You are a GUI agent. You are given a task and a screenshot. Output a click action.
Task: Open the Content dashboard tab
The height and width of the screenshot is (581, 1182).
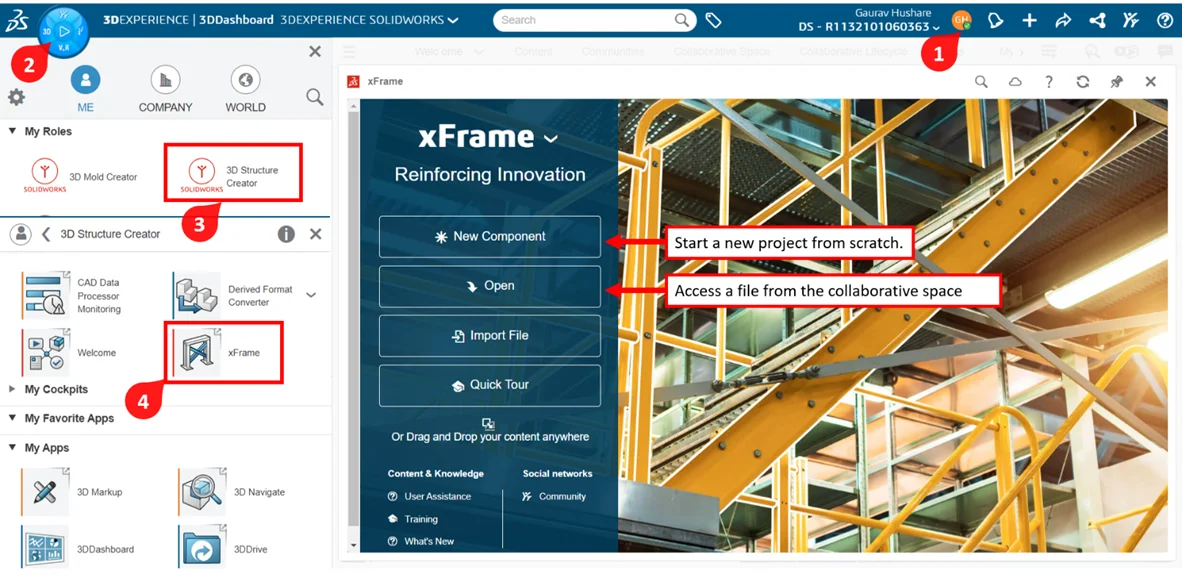[534, 52]
